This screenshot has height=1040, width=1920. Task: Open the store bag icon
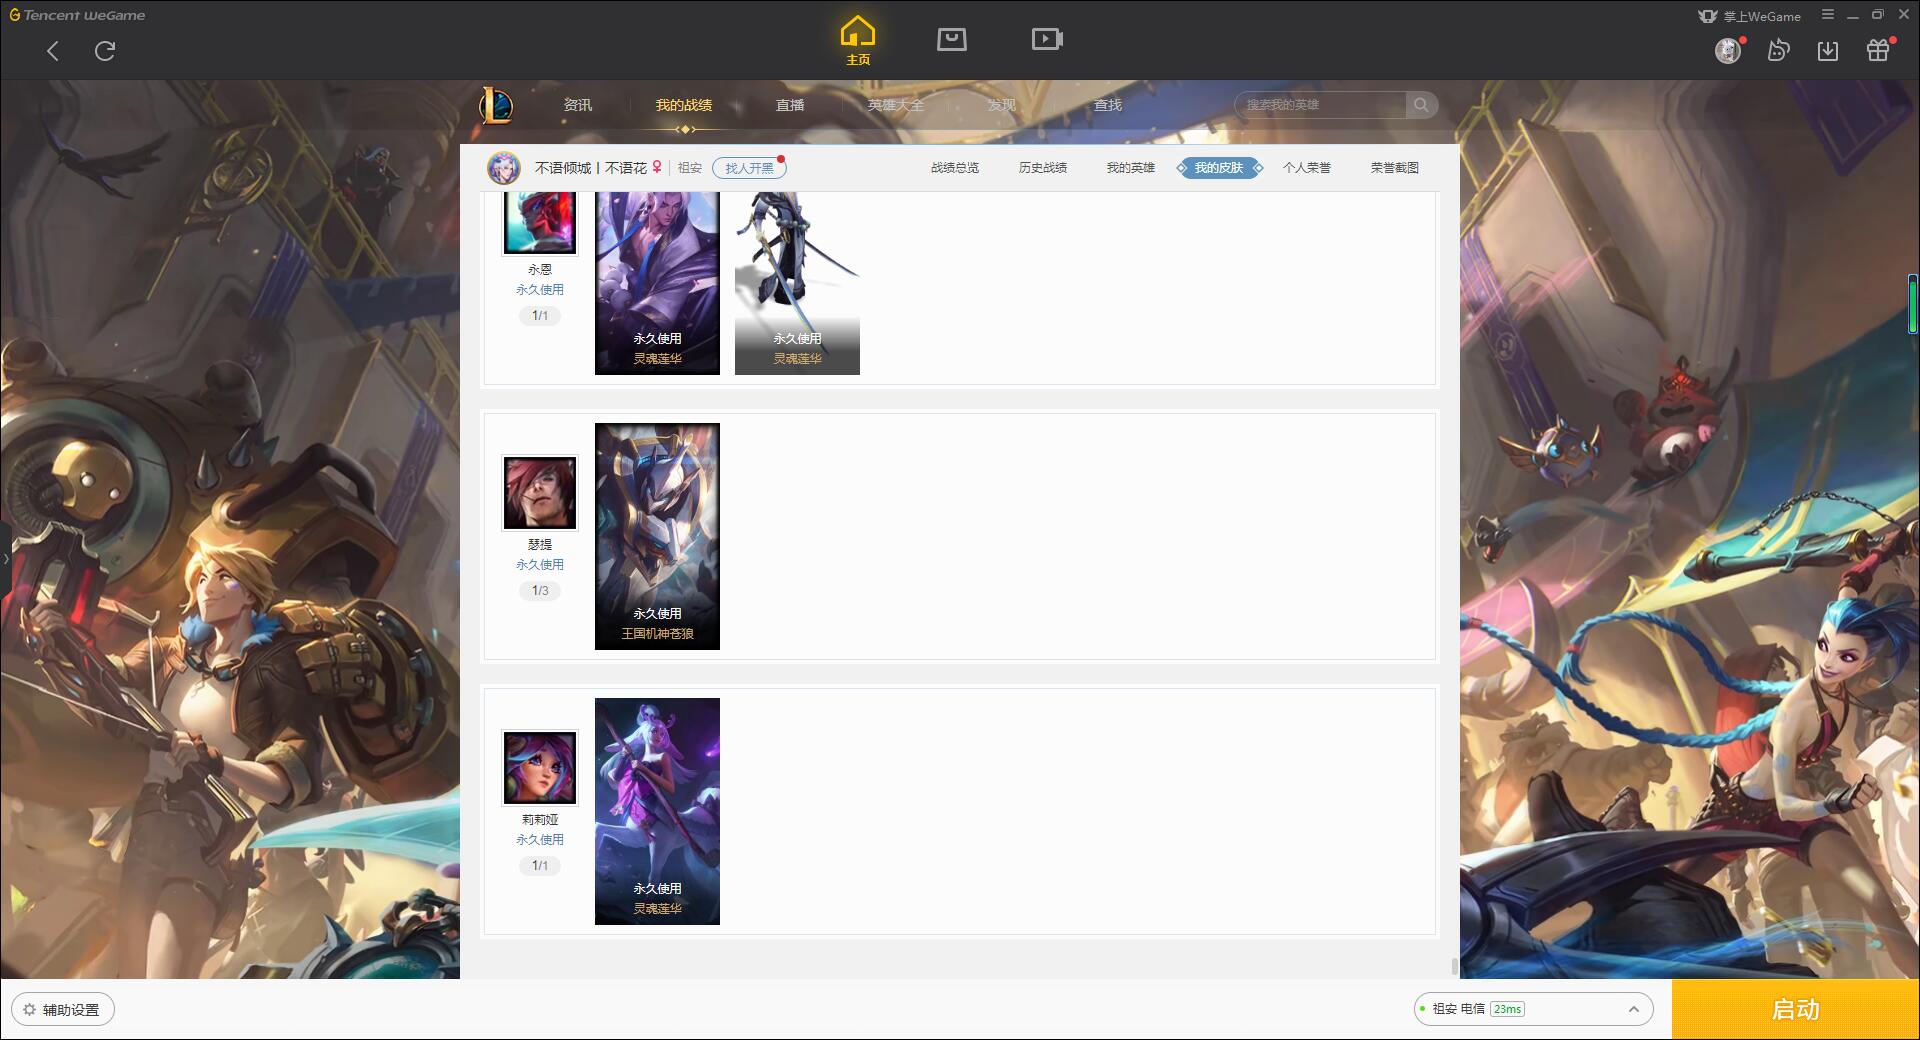(952, 39)
